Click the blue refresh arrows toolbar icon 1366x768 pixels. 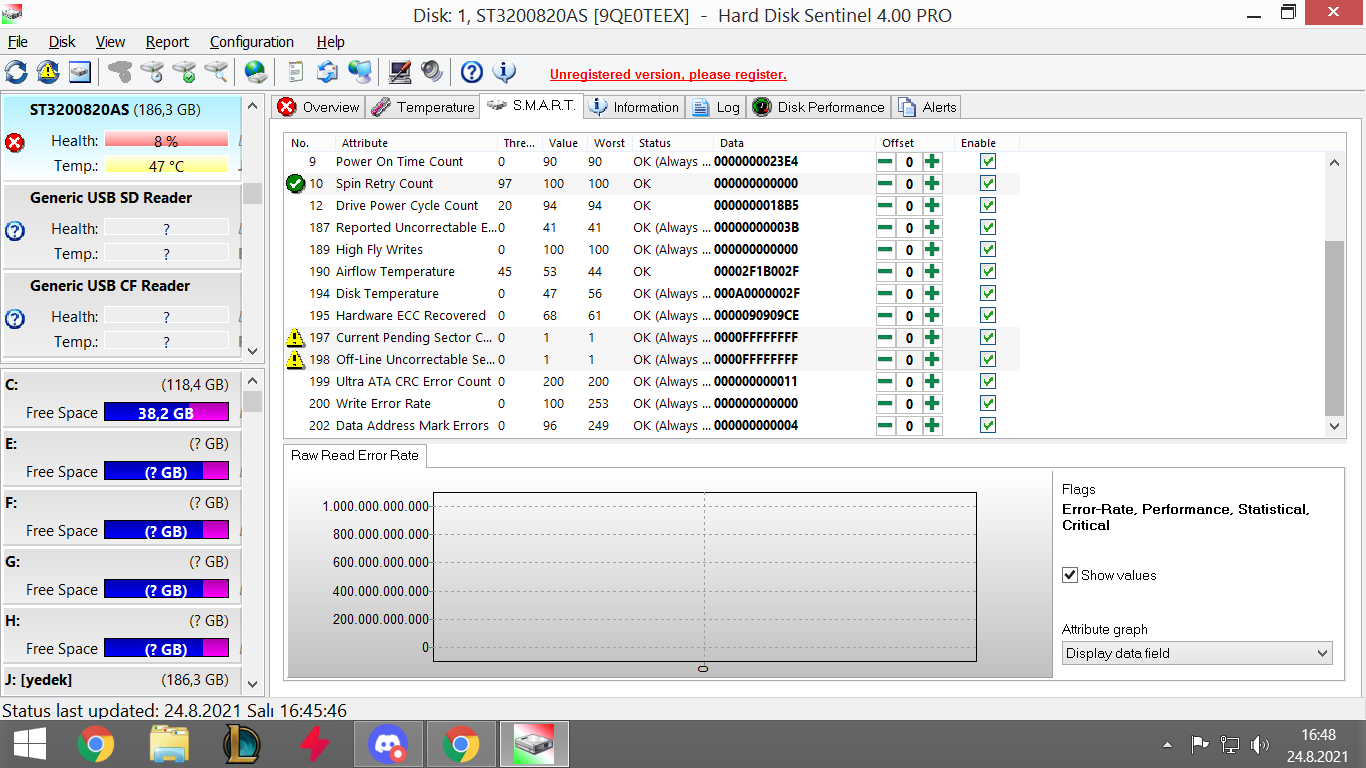tap(16, 72)
